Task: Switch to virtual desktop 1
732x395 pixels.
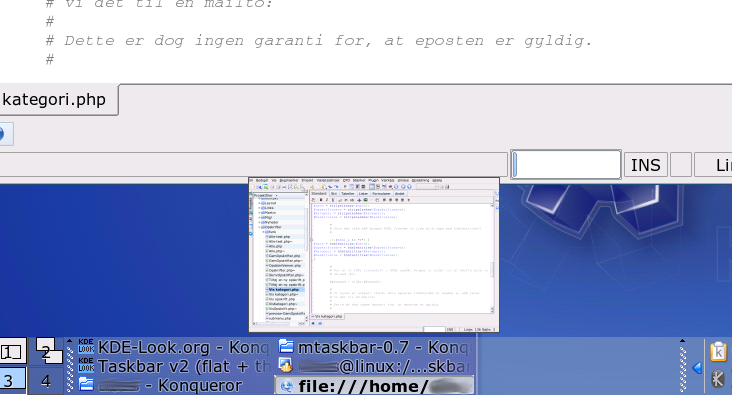Action: click(x=13, y=352)
